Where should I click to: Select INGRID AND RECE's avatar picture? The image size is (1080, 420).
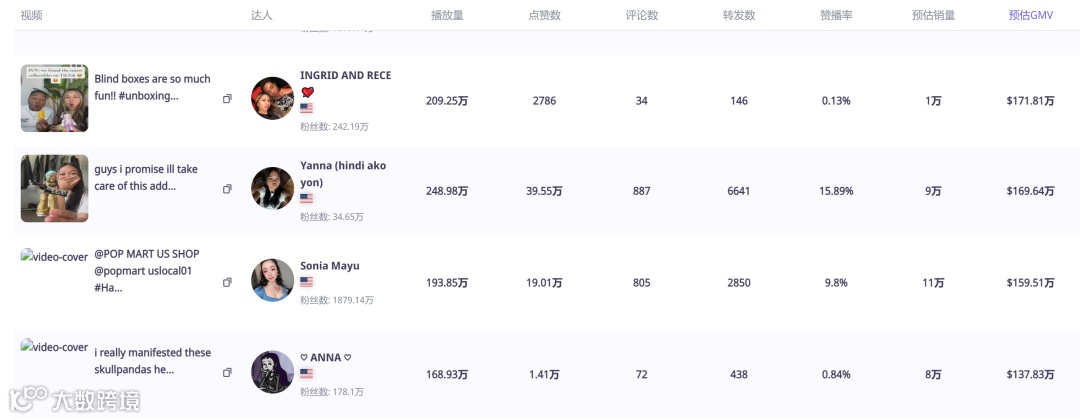[272, 98]
